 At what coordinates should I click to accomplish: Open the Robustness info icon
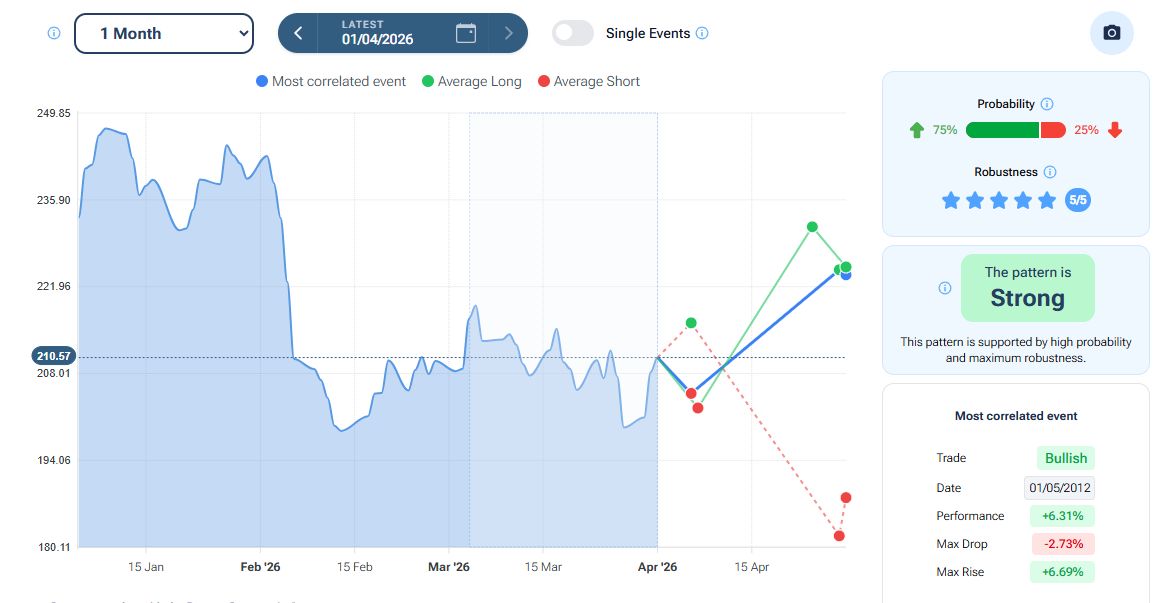(1050, 172)
